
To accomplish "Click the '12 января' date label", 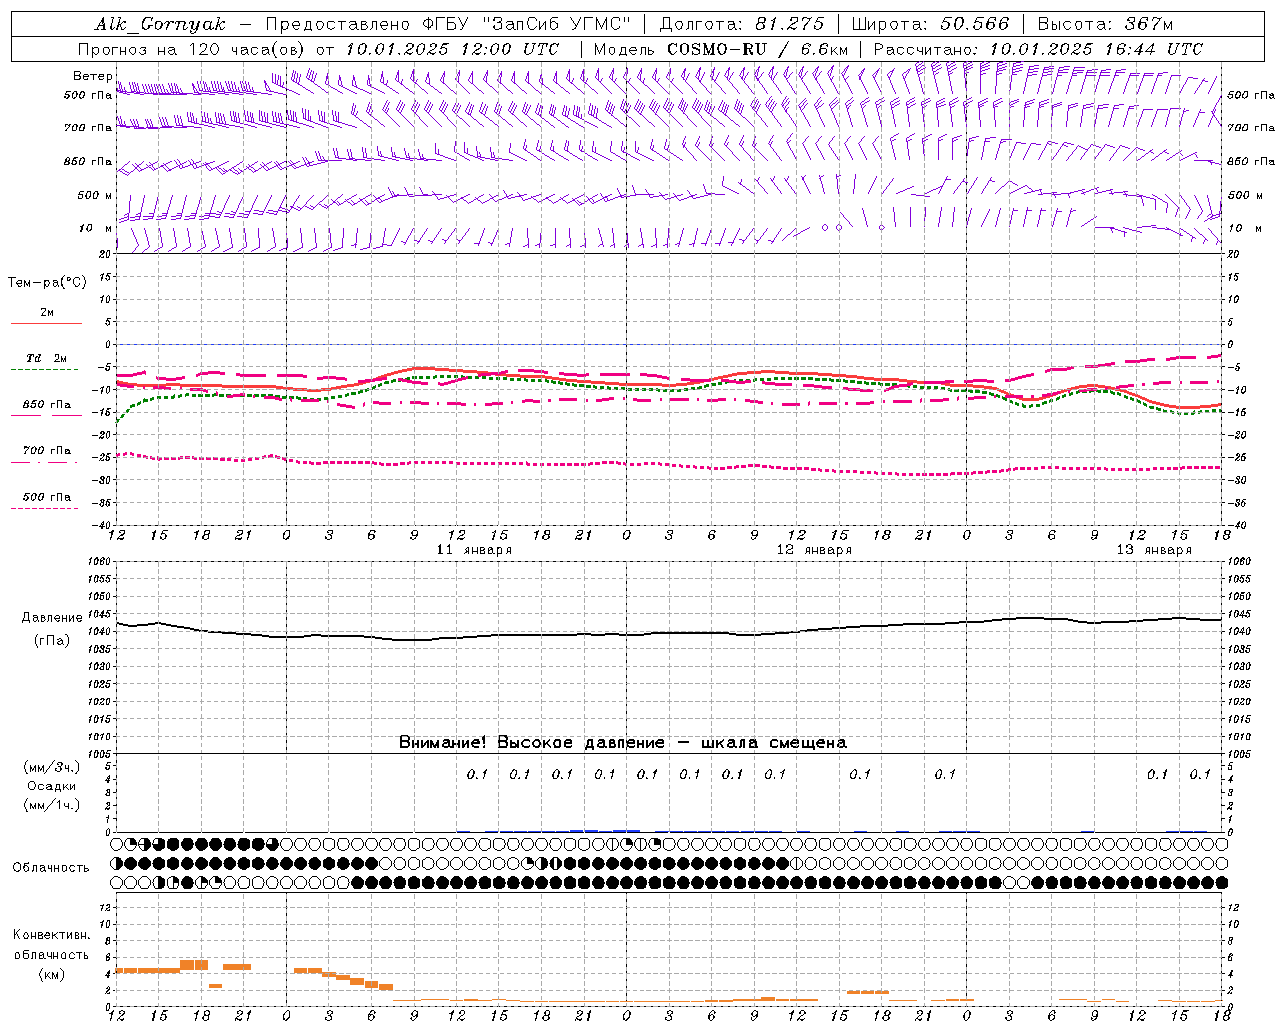I will coord(814,550).
